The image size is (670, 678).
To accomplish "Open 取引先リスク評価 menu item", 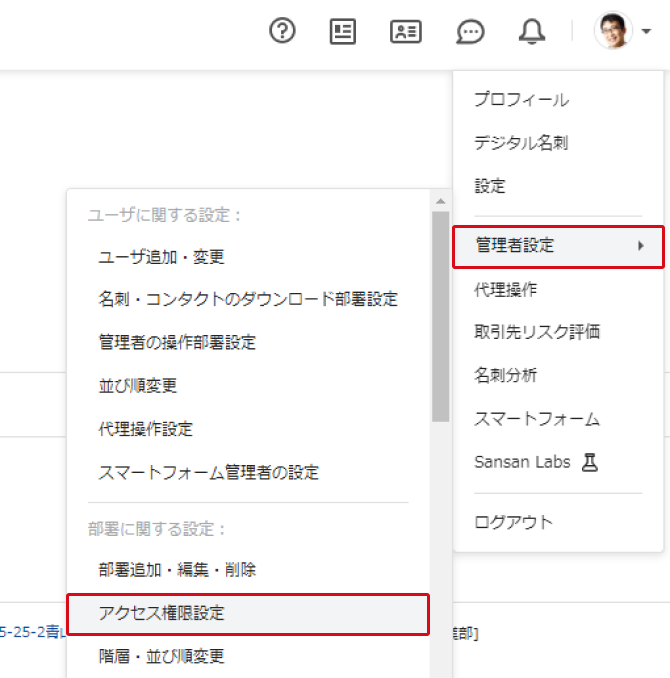I will [x=537, y=332].
